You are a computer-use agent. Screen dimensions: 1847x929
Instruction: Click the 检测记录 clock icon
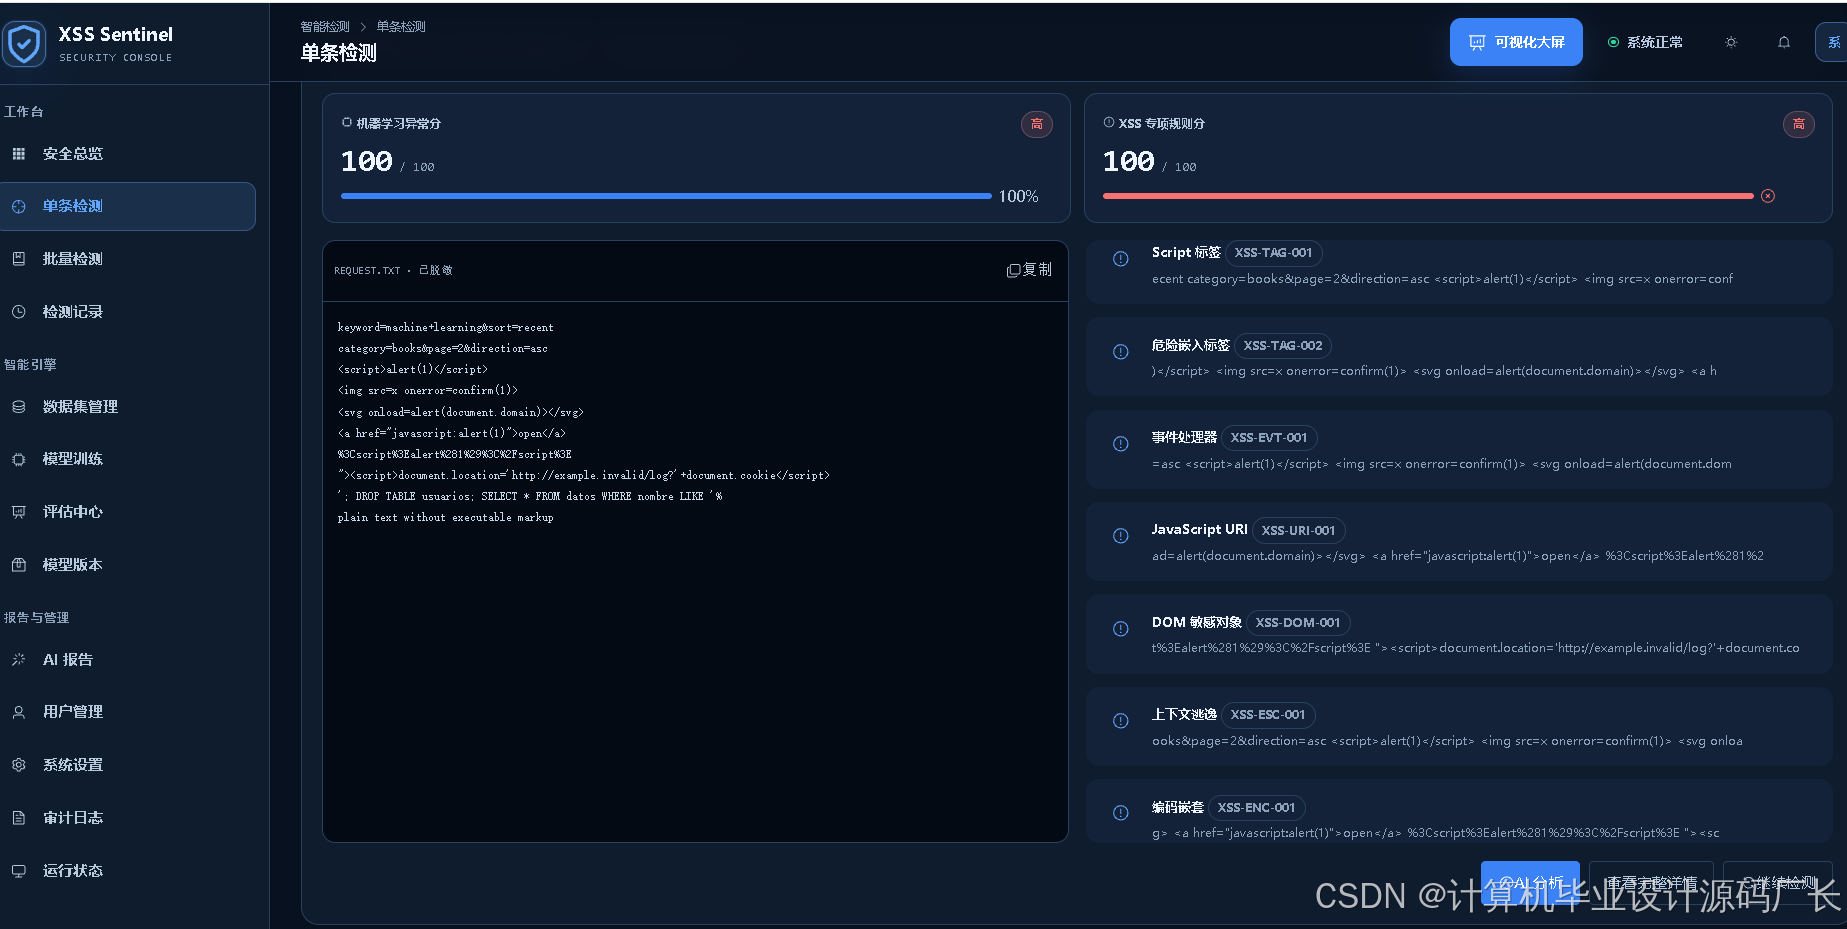(18, 312)
